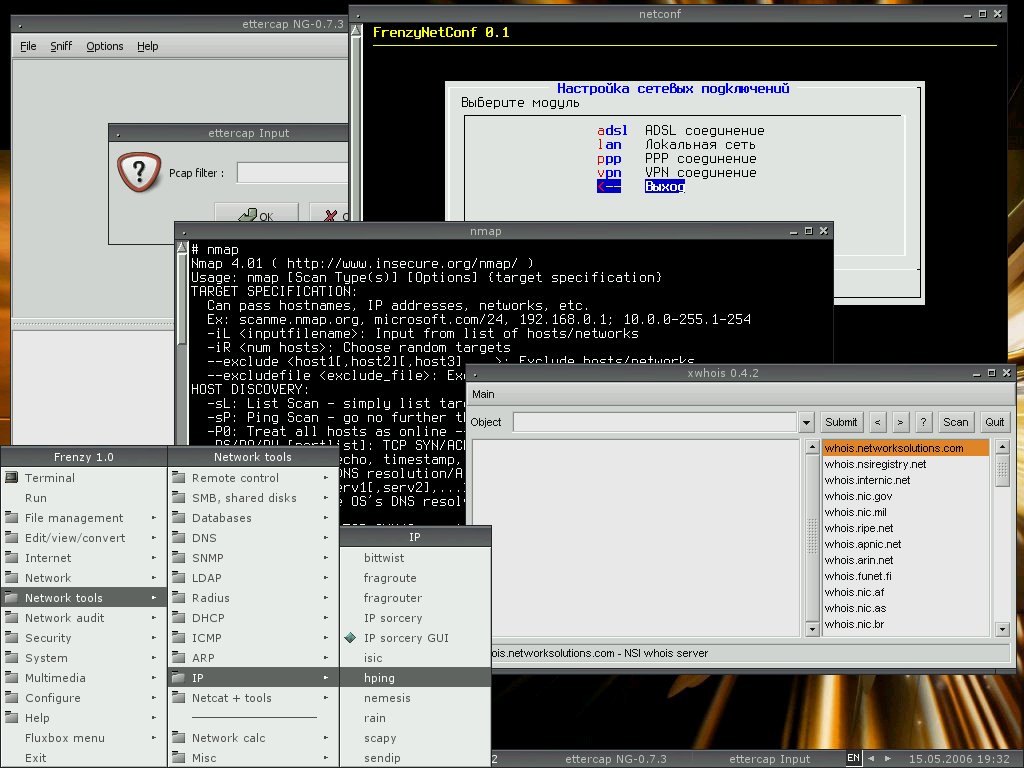Select Run in the Frenzy menu
This screenshot has width=1024, height=768.
point(84,498)
